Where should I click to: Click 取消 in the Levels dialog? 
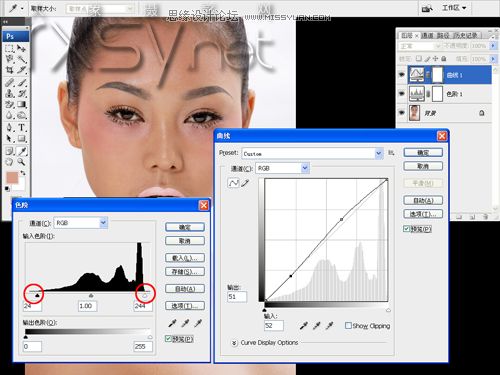click(x=185, y=241)
